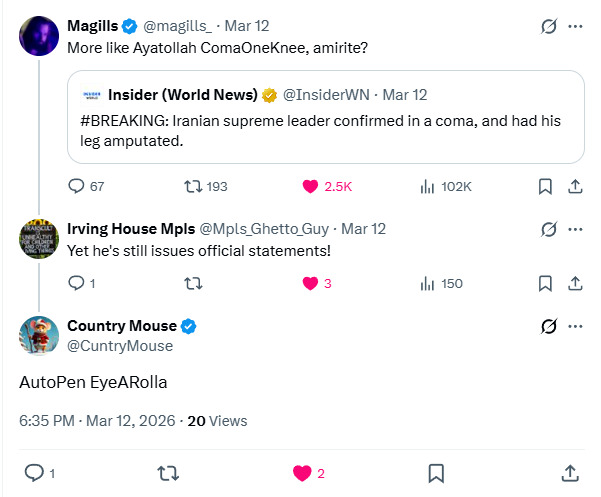Unlike Magills' tweet with 2.5K likes
Image resolution: width=601 pixels, height=497 pixels.
point(311,186)
